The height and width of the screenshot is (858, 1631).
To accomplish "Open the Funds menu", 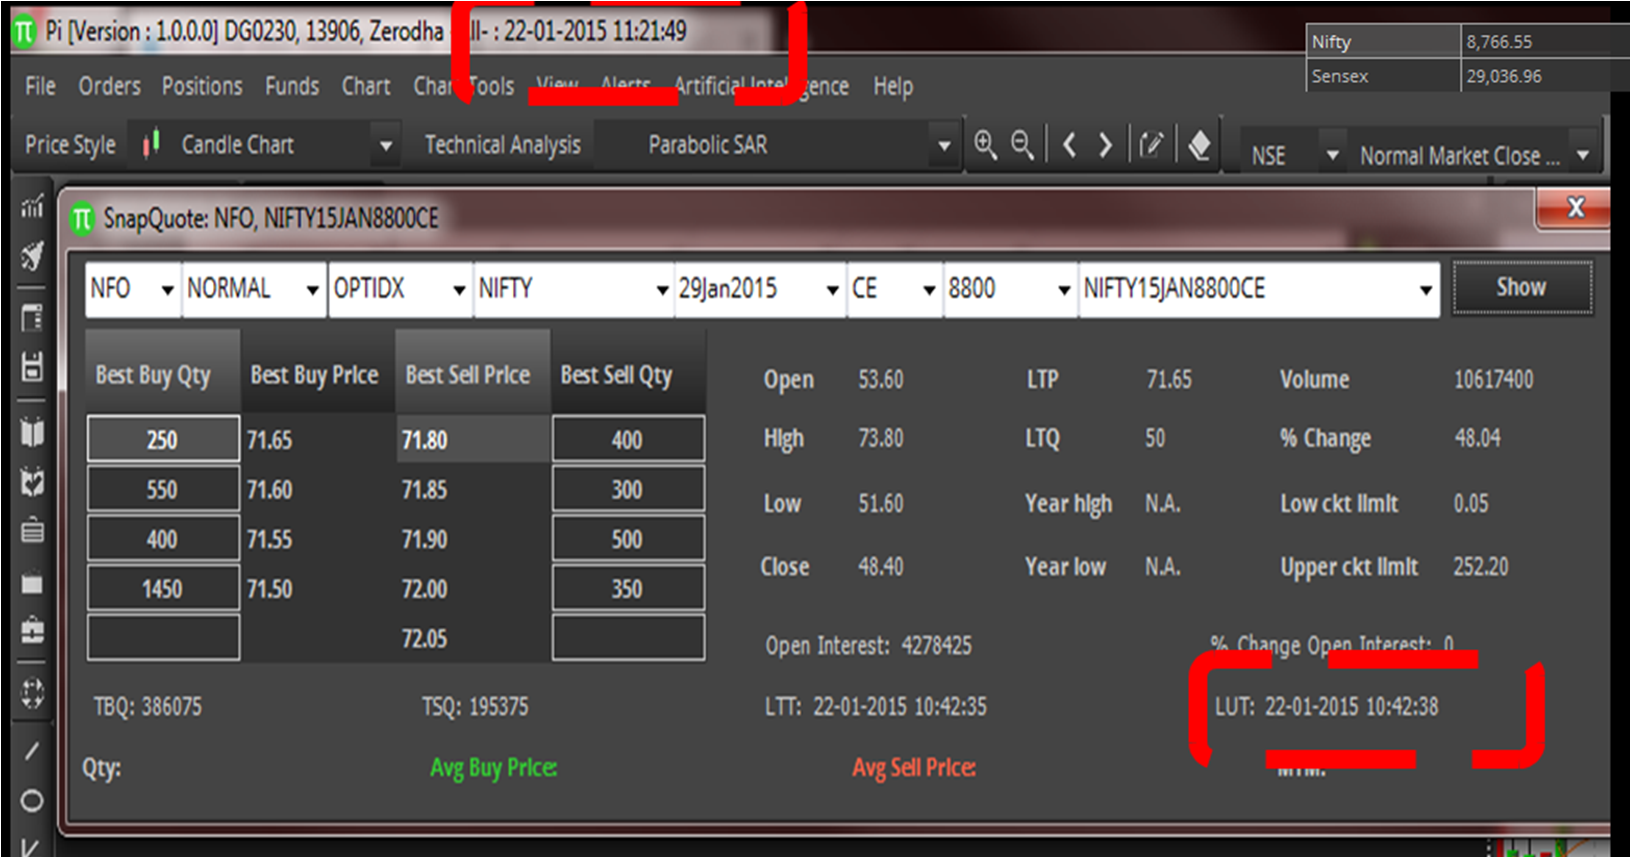I will click(292, 87).
